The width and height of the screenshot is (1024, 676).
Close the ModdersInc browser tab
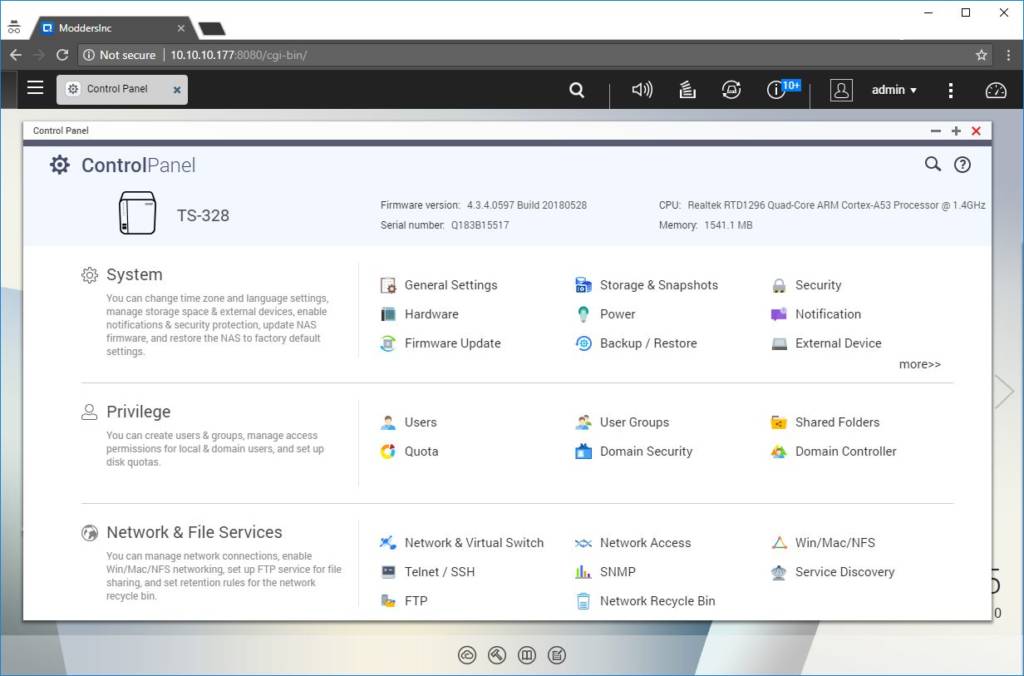(181, 28)
